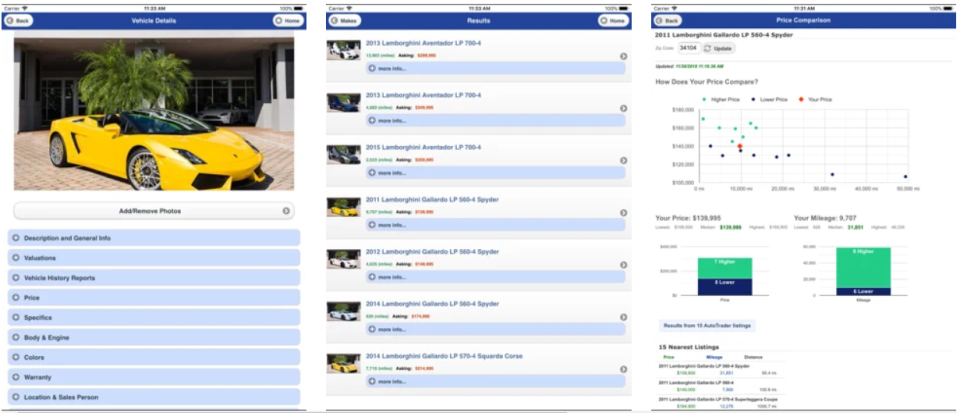Click chevron arrow for 2014 Squarda Corse row

(x=623, y=369)
